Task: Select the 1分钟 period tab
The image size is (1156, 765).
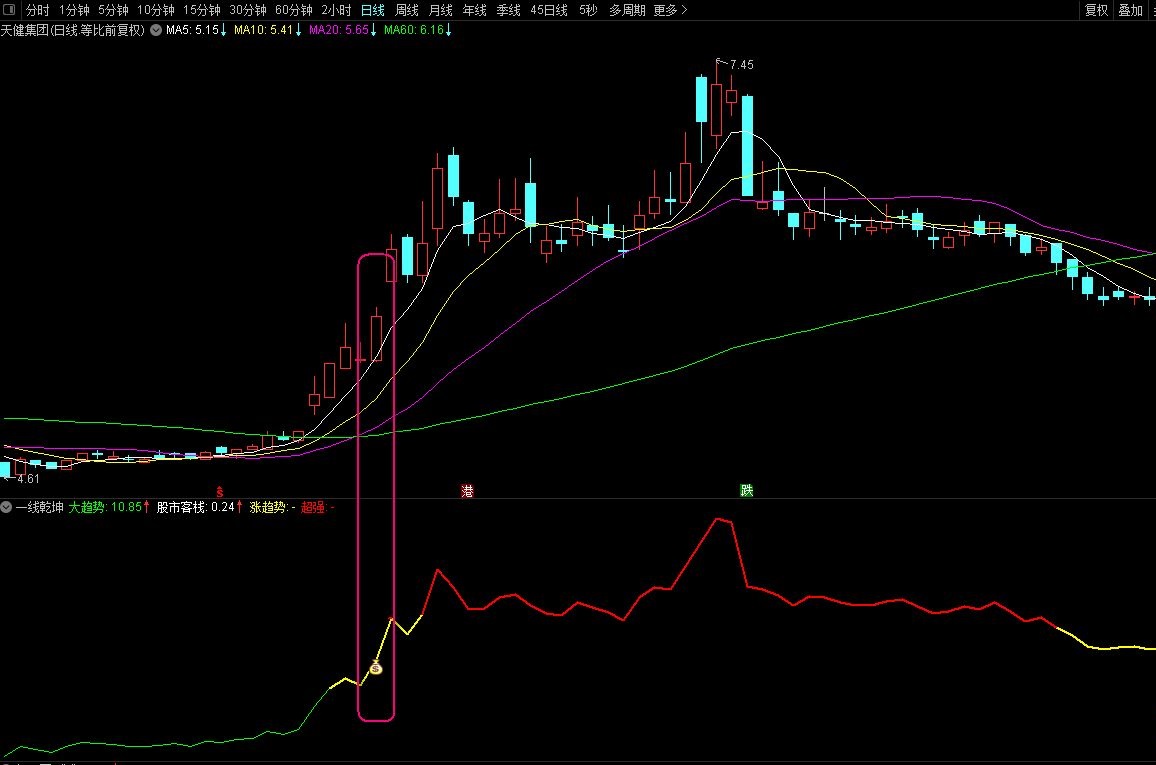Action: pyautogui.click(x=74, y=10)
